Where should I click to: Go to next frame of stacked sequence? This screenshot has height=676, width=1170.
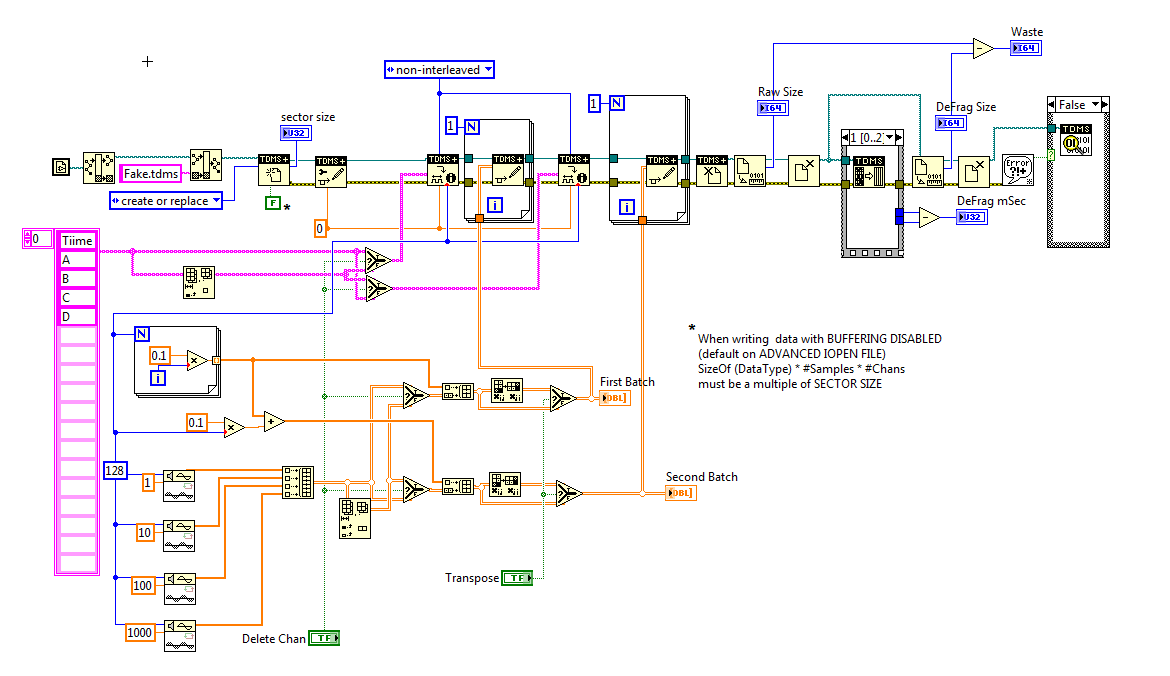[x=899, y=137]
